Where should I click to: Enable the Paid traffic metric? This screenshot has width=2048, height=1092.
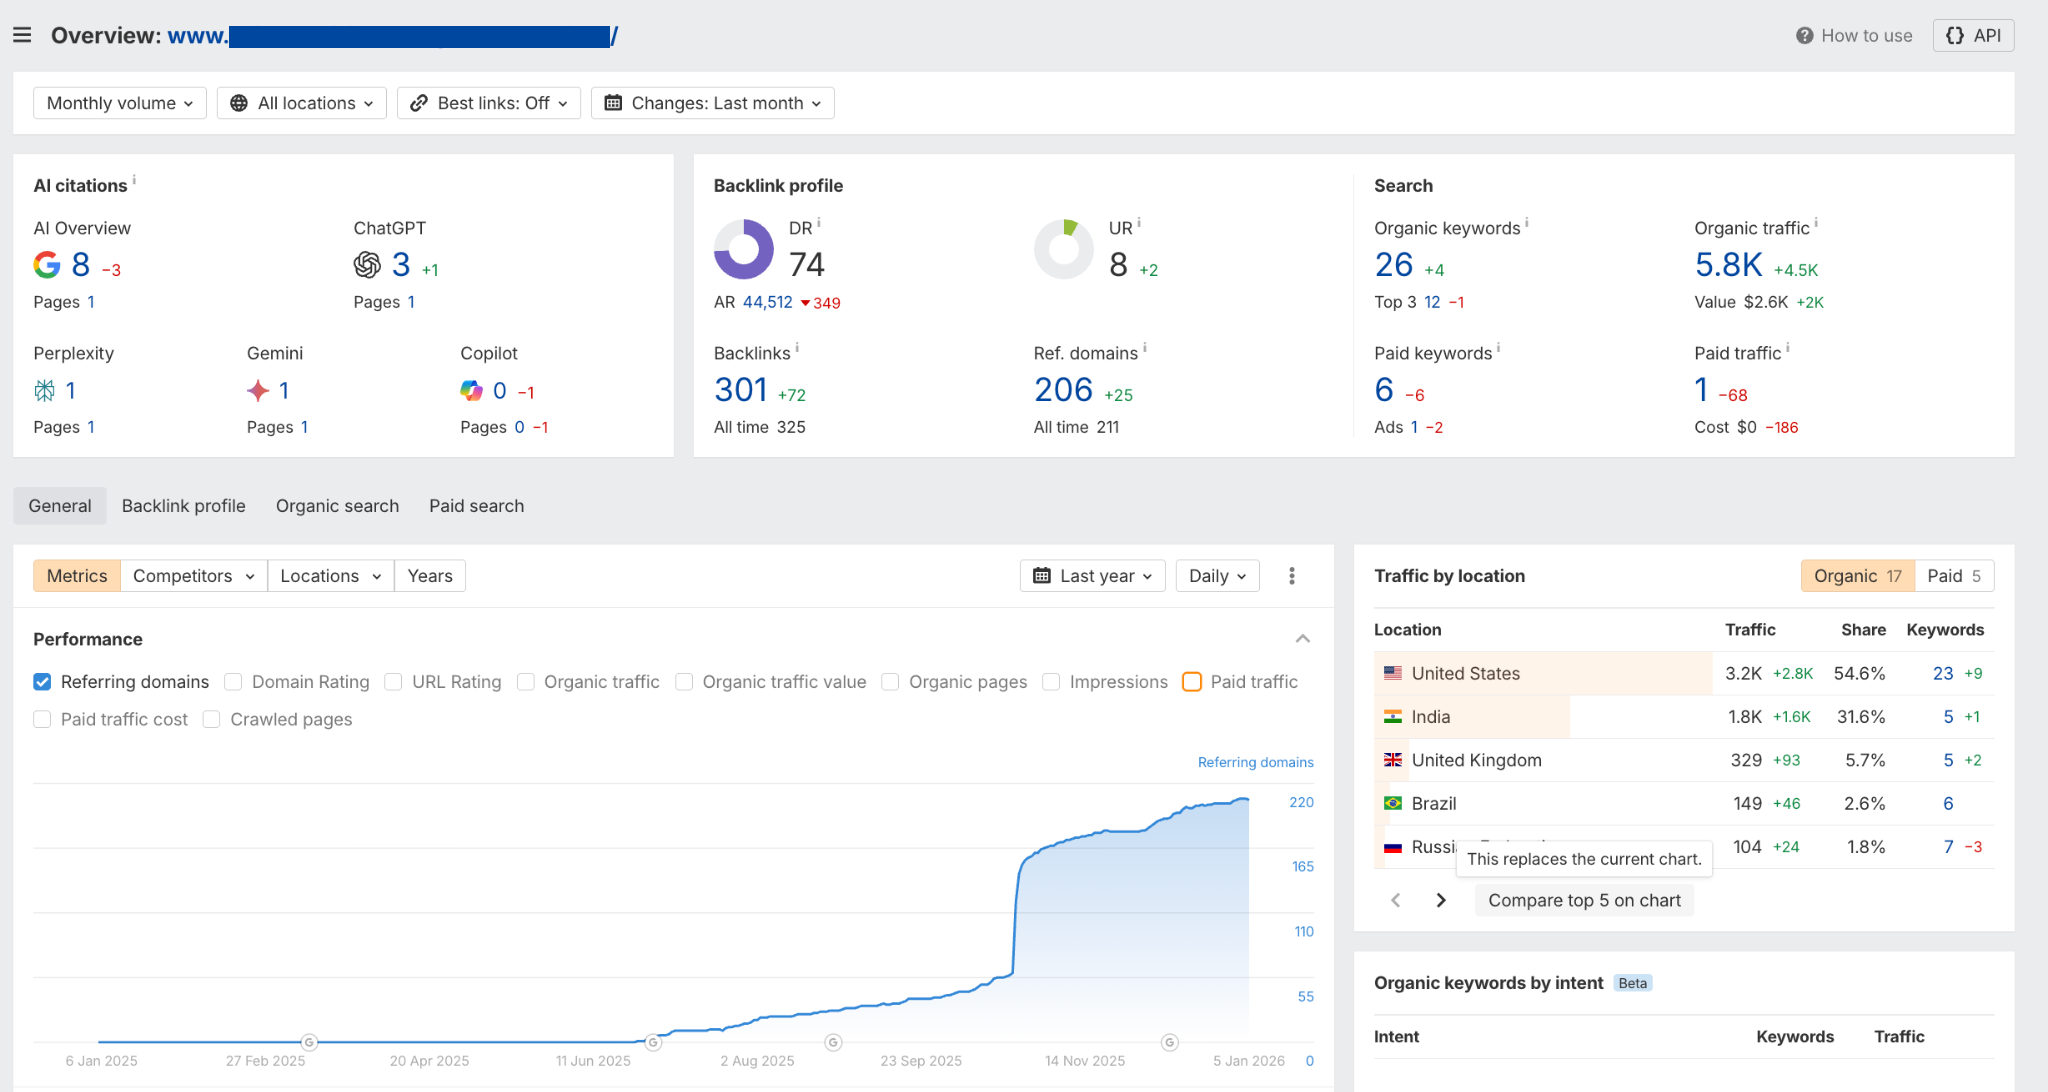point(1192,681)
